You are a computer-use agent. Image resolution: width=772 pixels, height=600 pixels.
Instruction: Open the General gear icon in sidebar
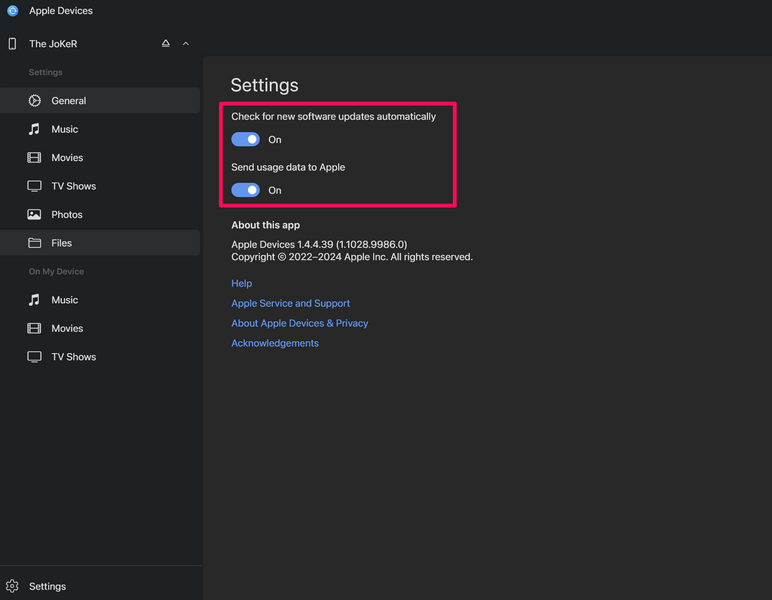(34, 101)
